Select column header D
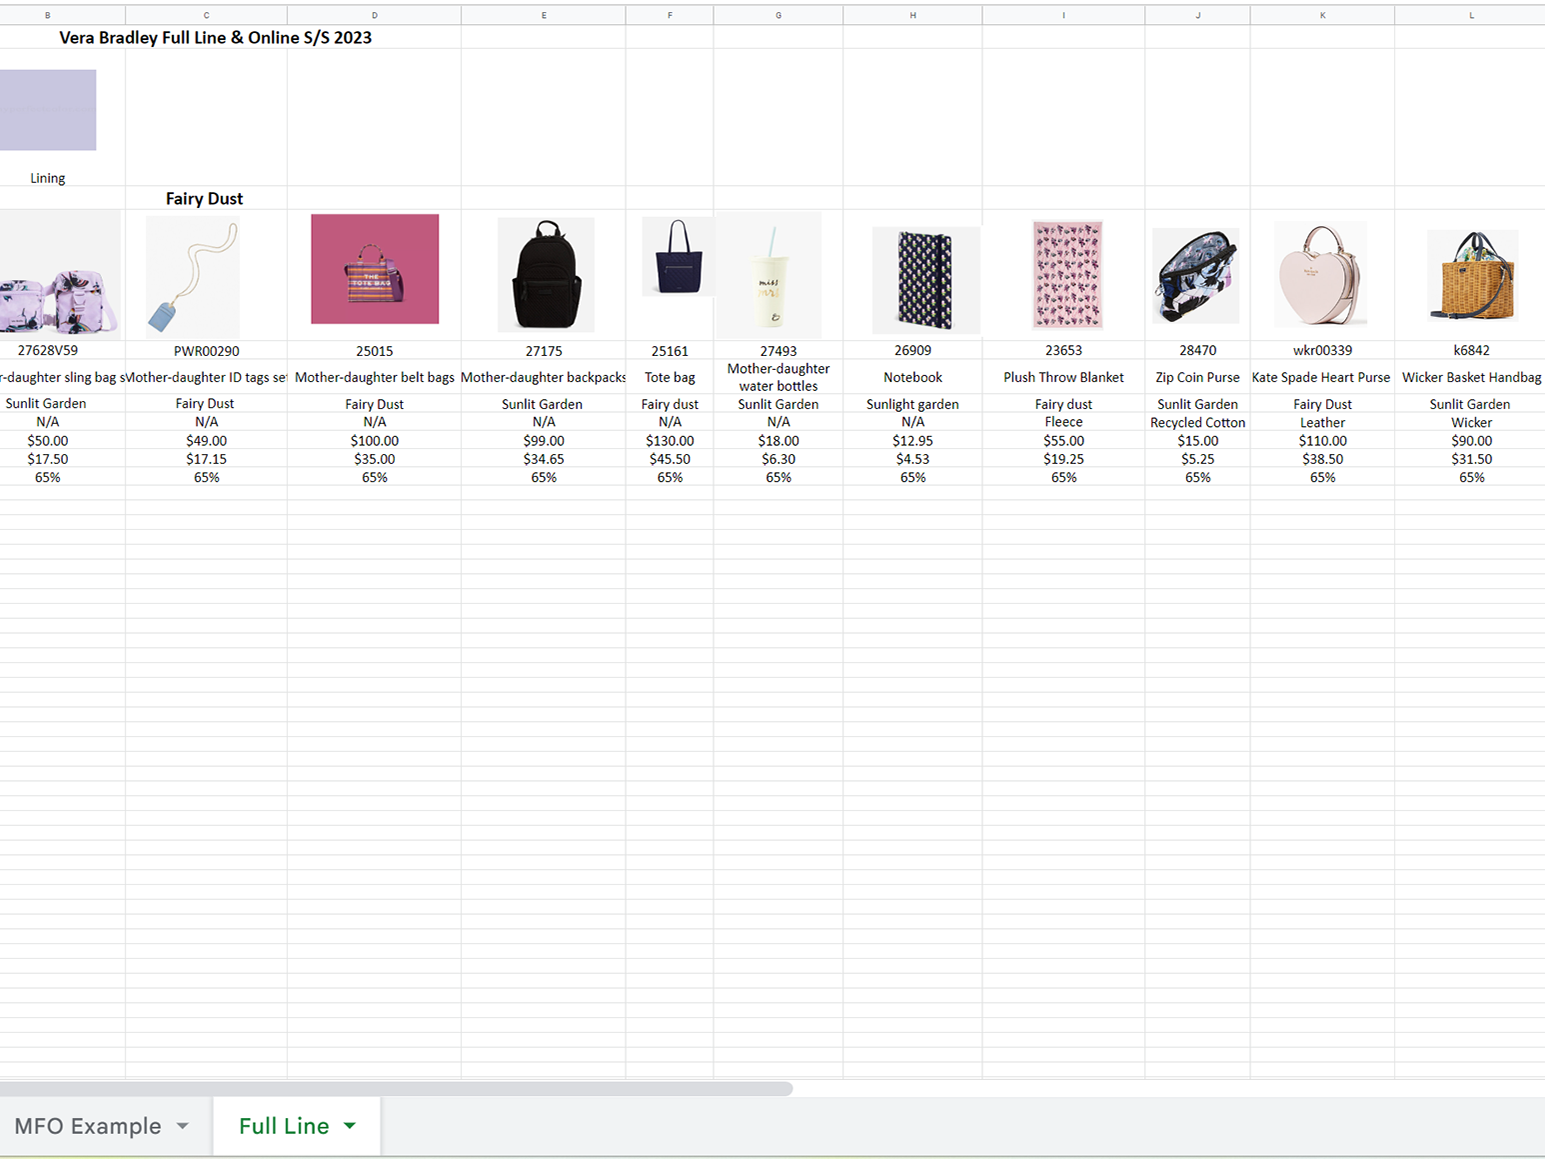 374,15
